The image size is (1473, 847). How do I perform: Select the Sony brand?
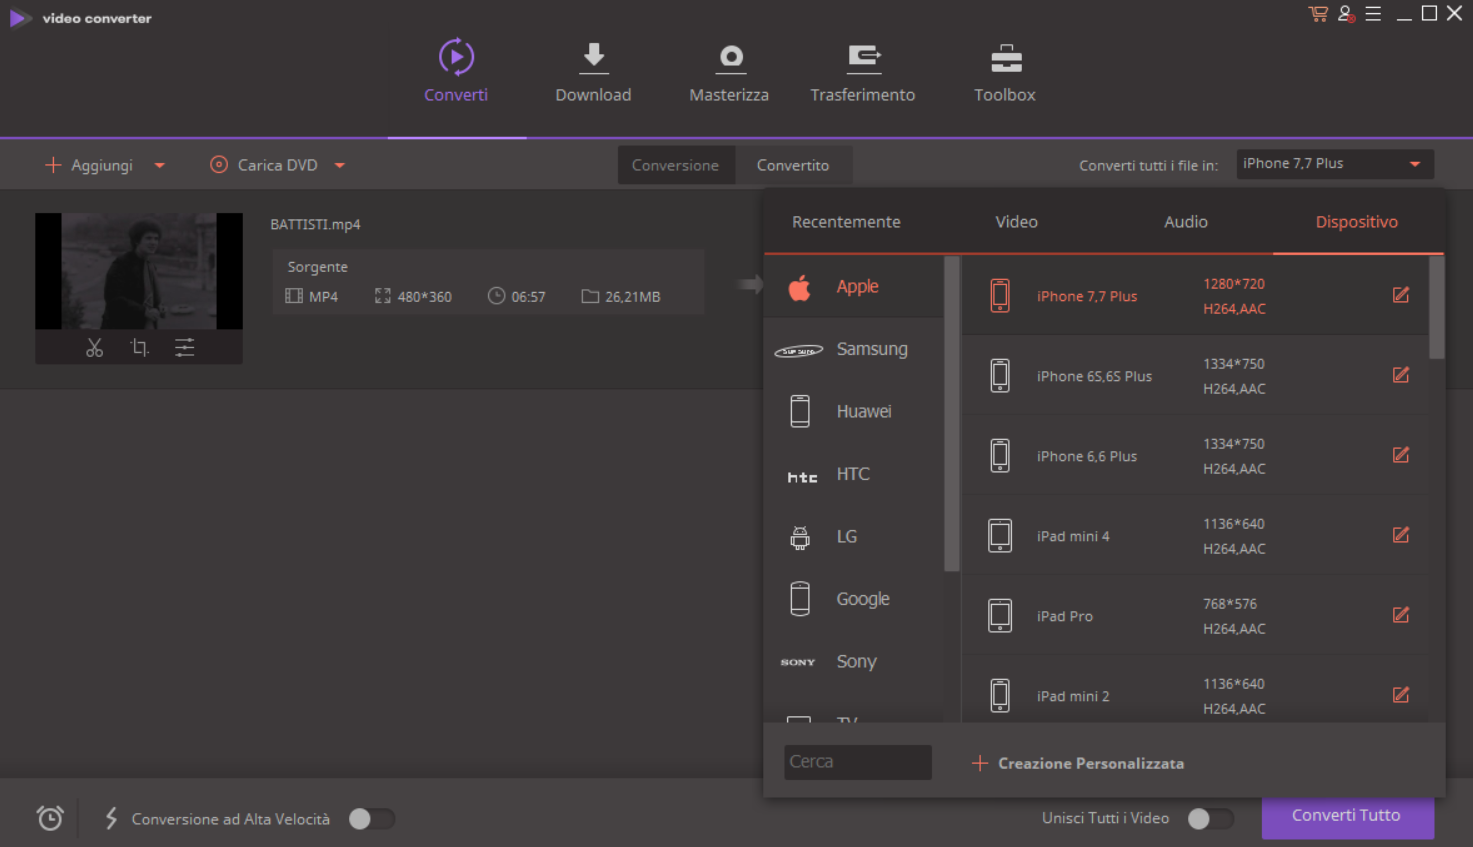point(853,661)
